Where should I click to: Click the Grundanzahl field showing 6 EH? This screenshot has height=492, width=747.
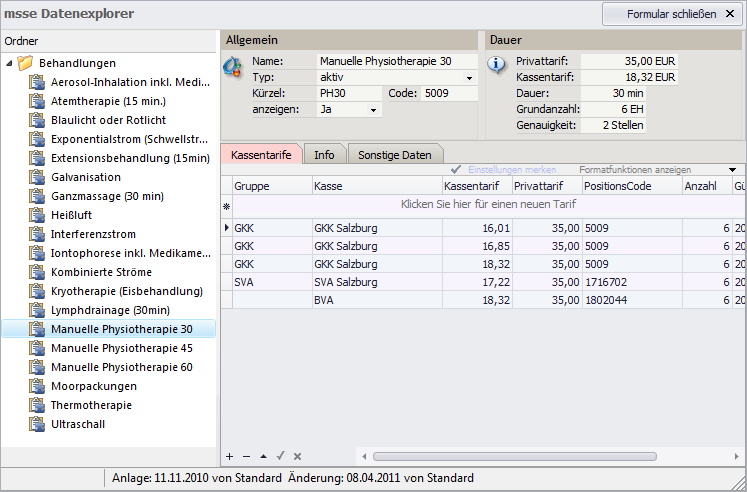point(613,110)
